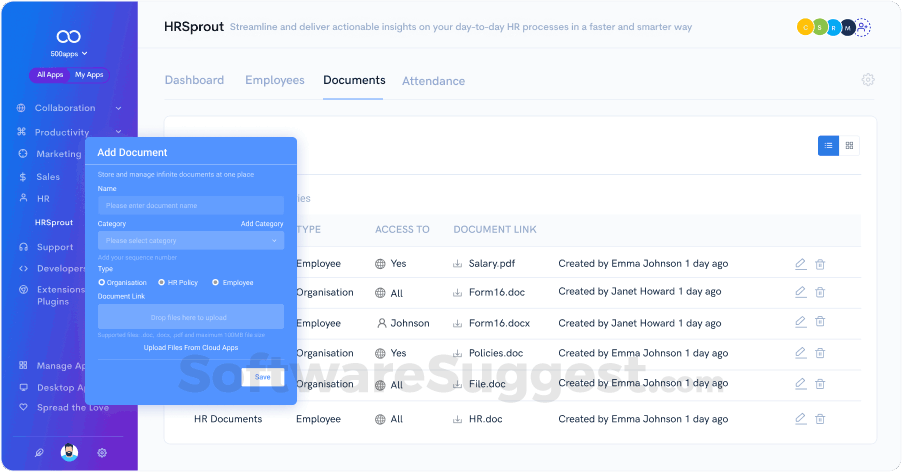Click the rocket icon in sidebar footer

(x=39, y=452)
